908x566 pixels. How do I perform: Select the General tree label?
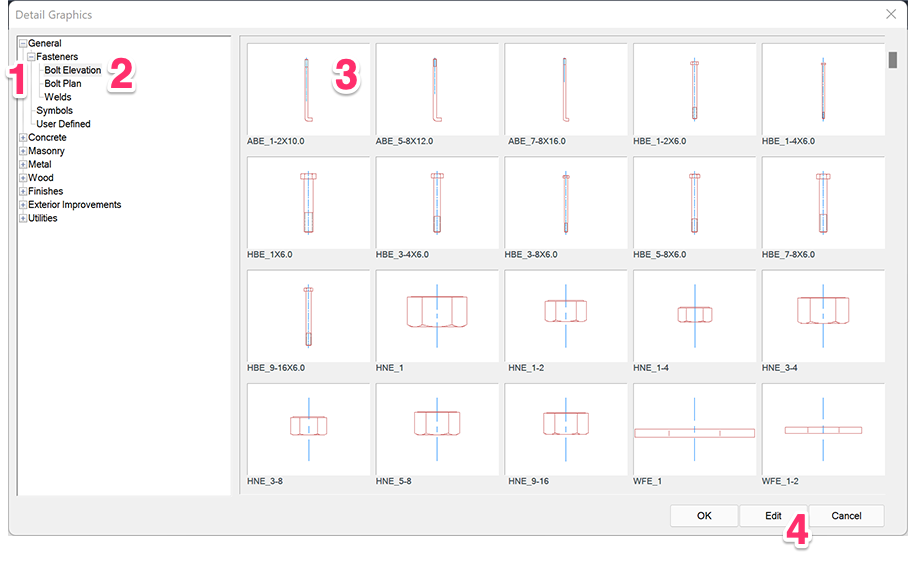click(45, 43)
